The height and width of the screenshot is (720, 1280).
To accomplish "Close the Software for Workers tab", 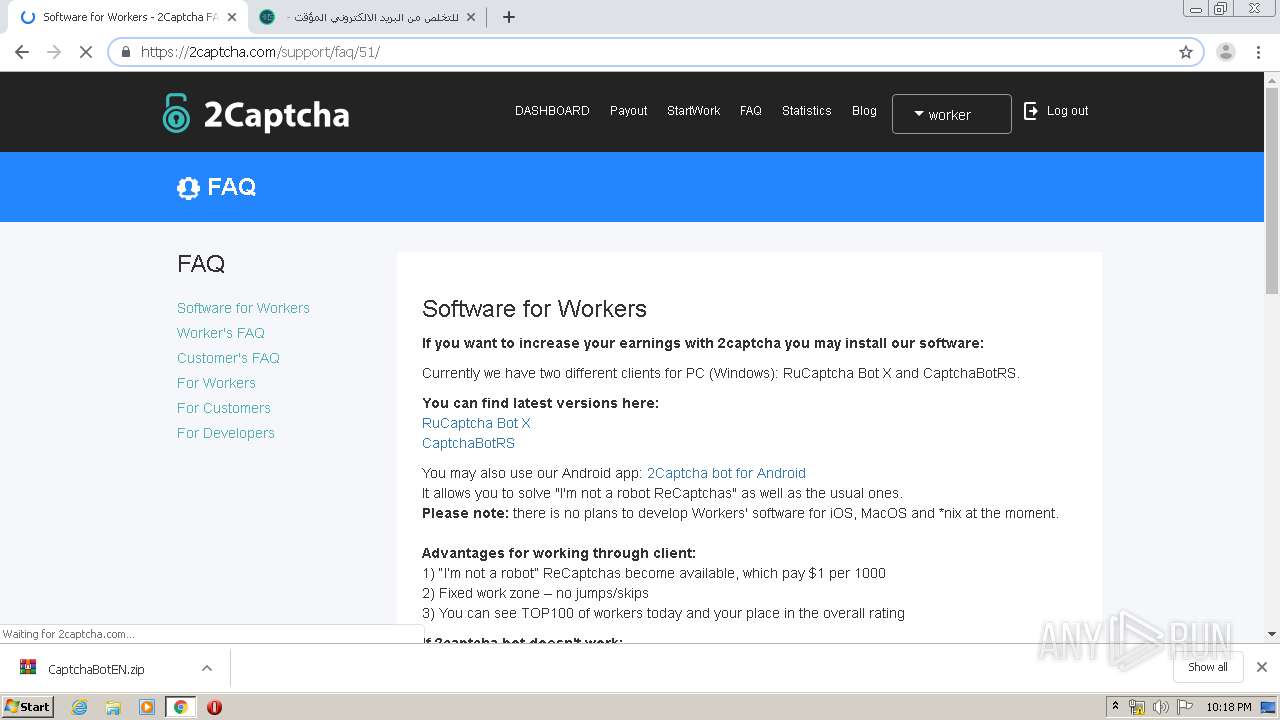I will pyautogui.click(x=232, y=17).
